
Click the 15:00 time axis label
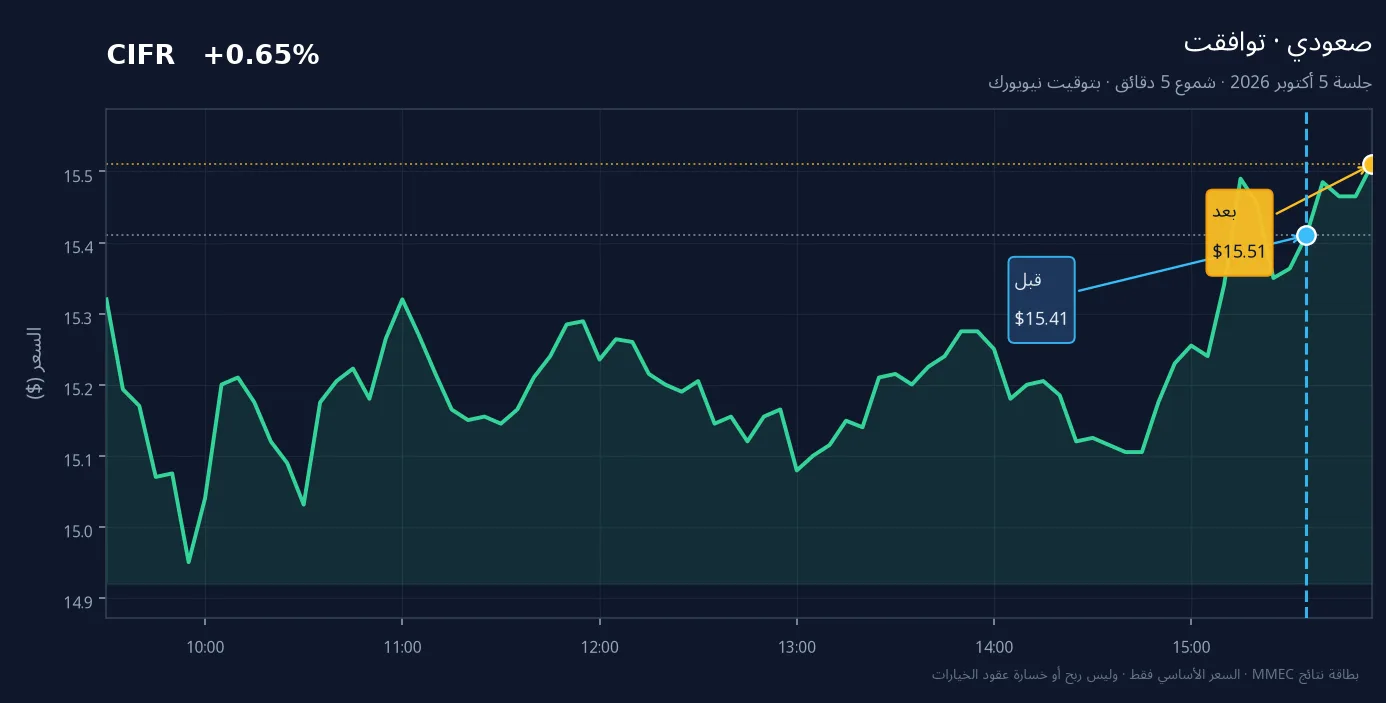coord(1191,647)
